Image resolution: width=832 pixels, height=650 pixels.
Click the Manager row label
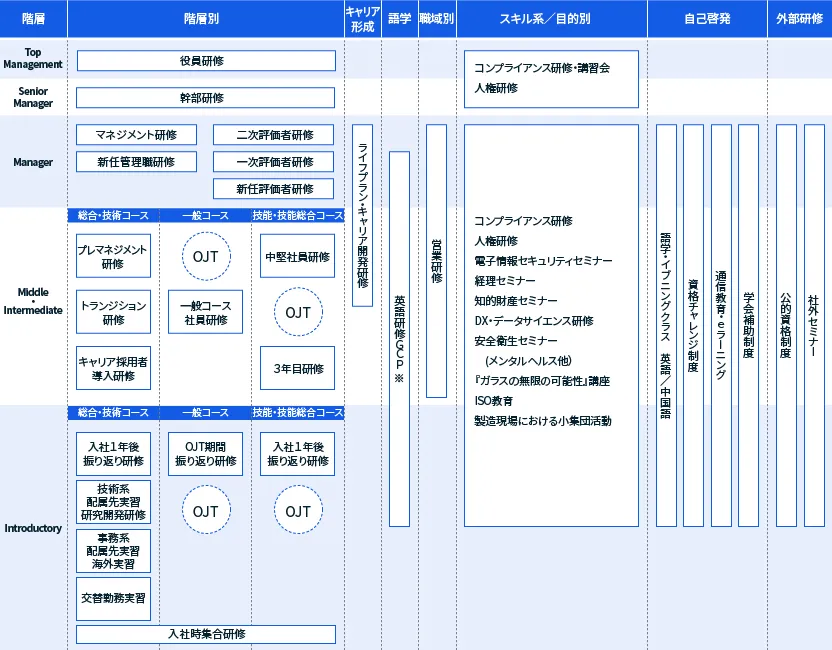pos(33,162)
